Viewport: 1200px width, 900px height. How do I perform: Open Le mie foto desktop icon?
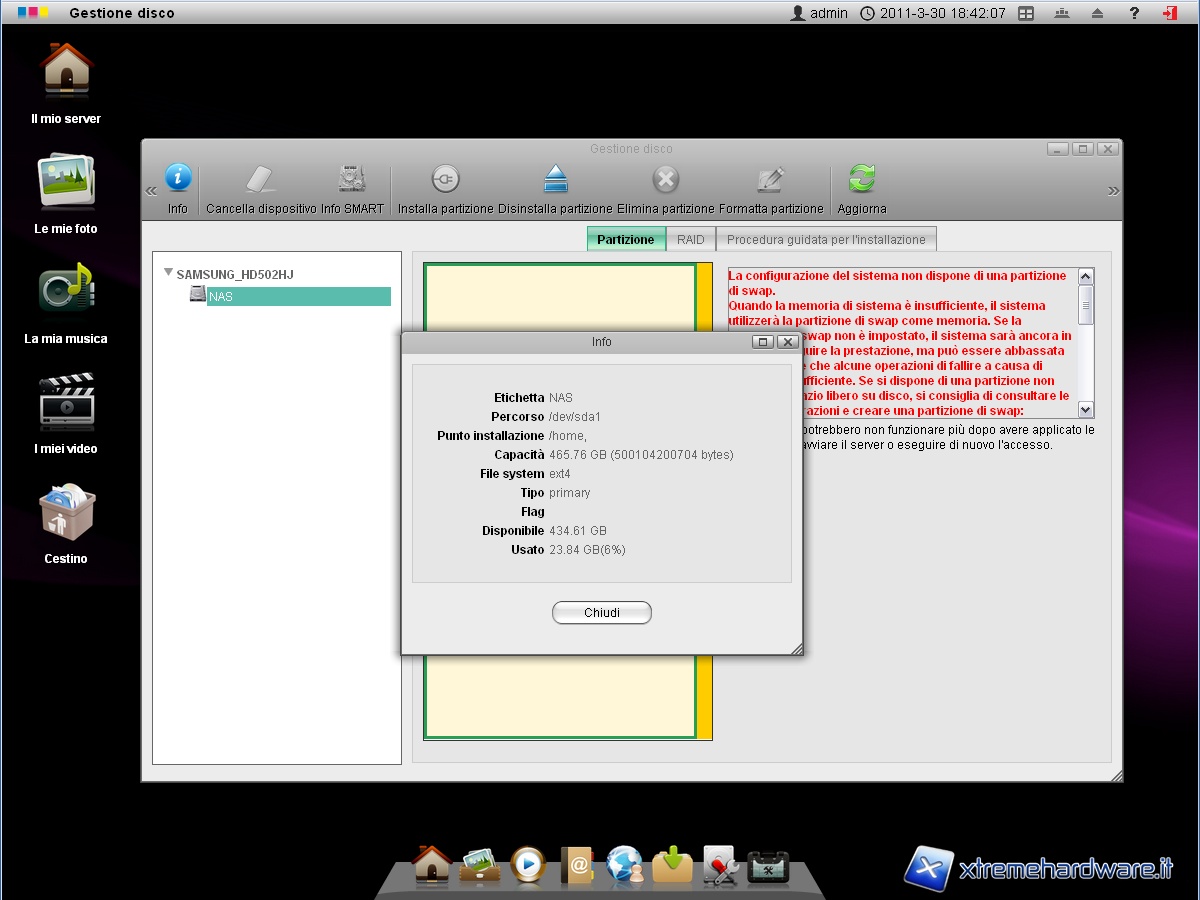(66, 182)
